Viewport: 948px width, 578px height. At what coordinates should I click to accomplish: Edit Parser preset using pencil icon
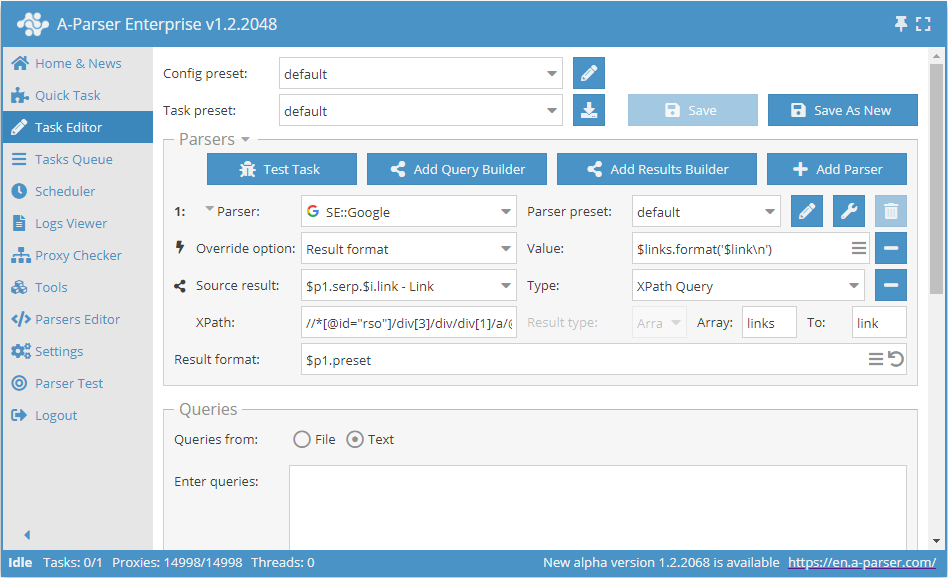click(x=806, y=211)
